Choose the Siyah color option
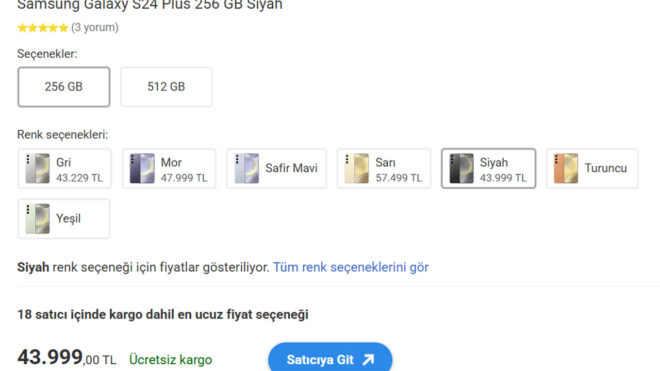The height and width of the screenshot is (371, 660). [x=488, y=168]
